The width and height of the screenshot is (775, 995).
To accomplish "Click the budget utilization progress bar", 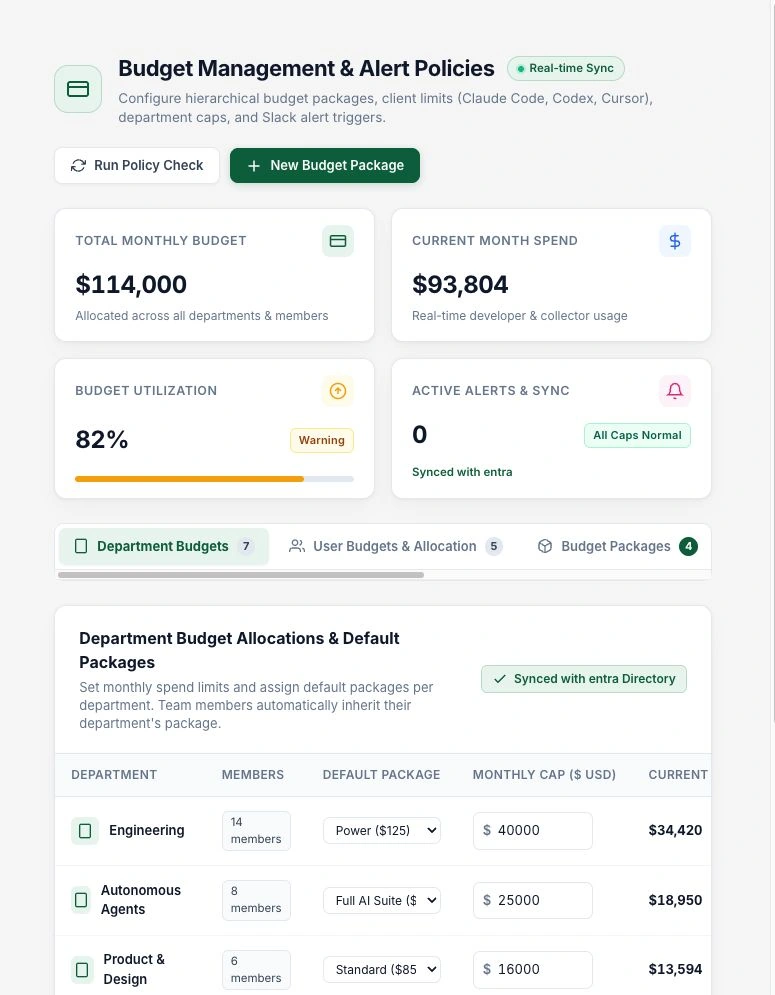I will (215, 479).
